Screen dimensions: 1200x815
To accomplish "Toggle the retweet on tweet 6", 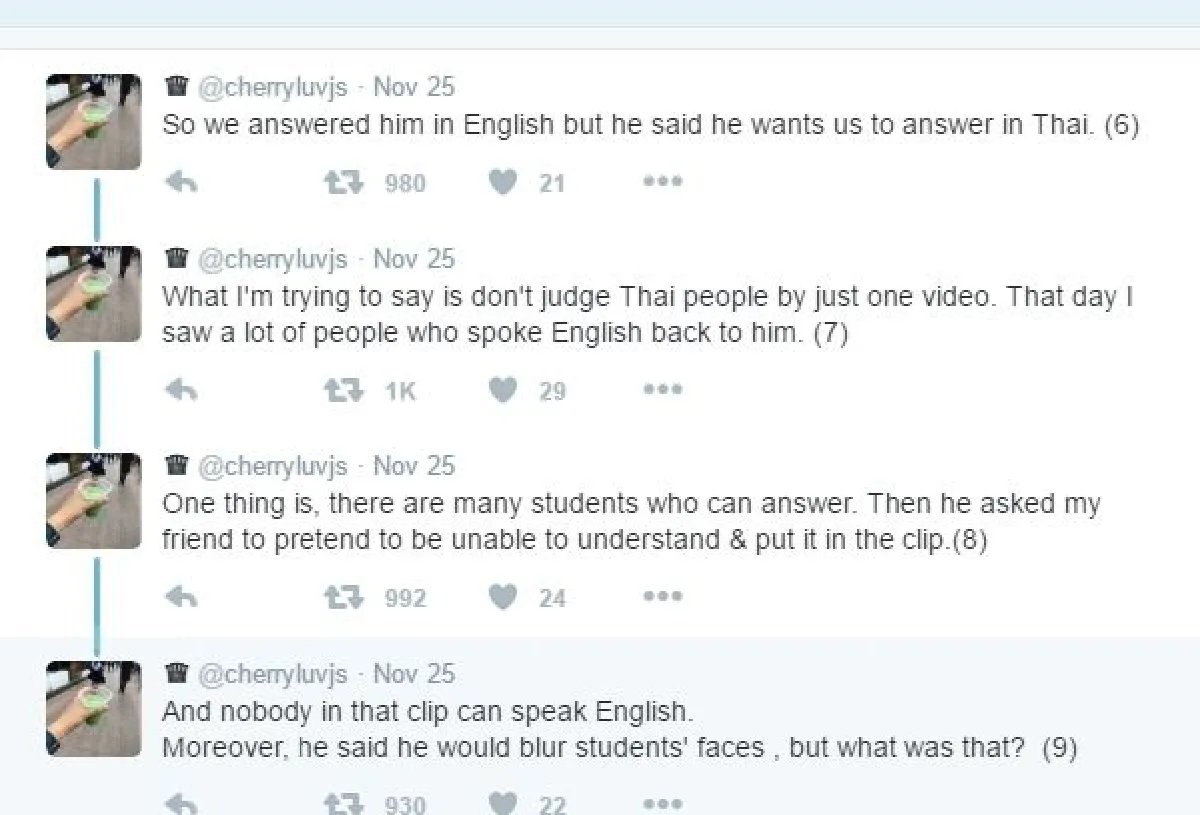I will (342, 181).
